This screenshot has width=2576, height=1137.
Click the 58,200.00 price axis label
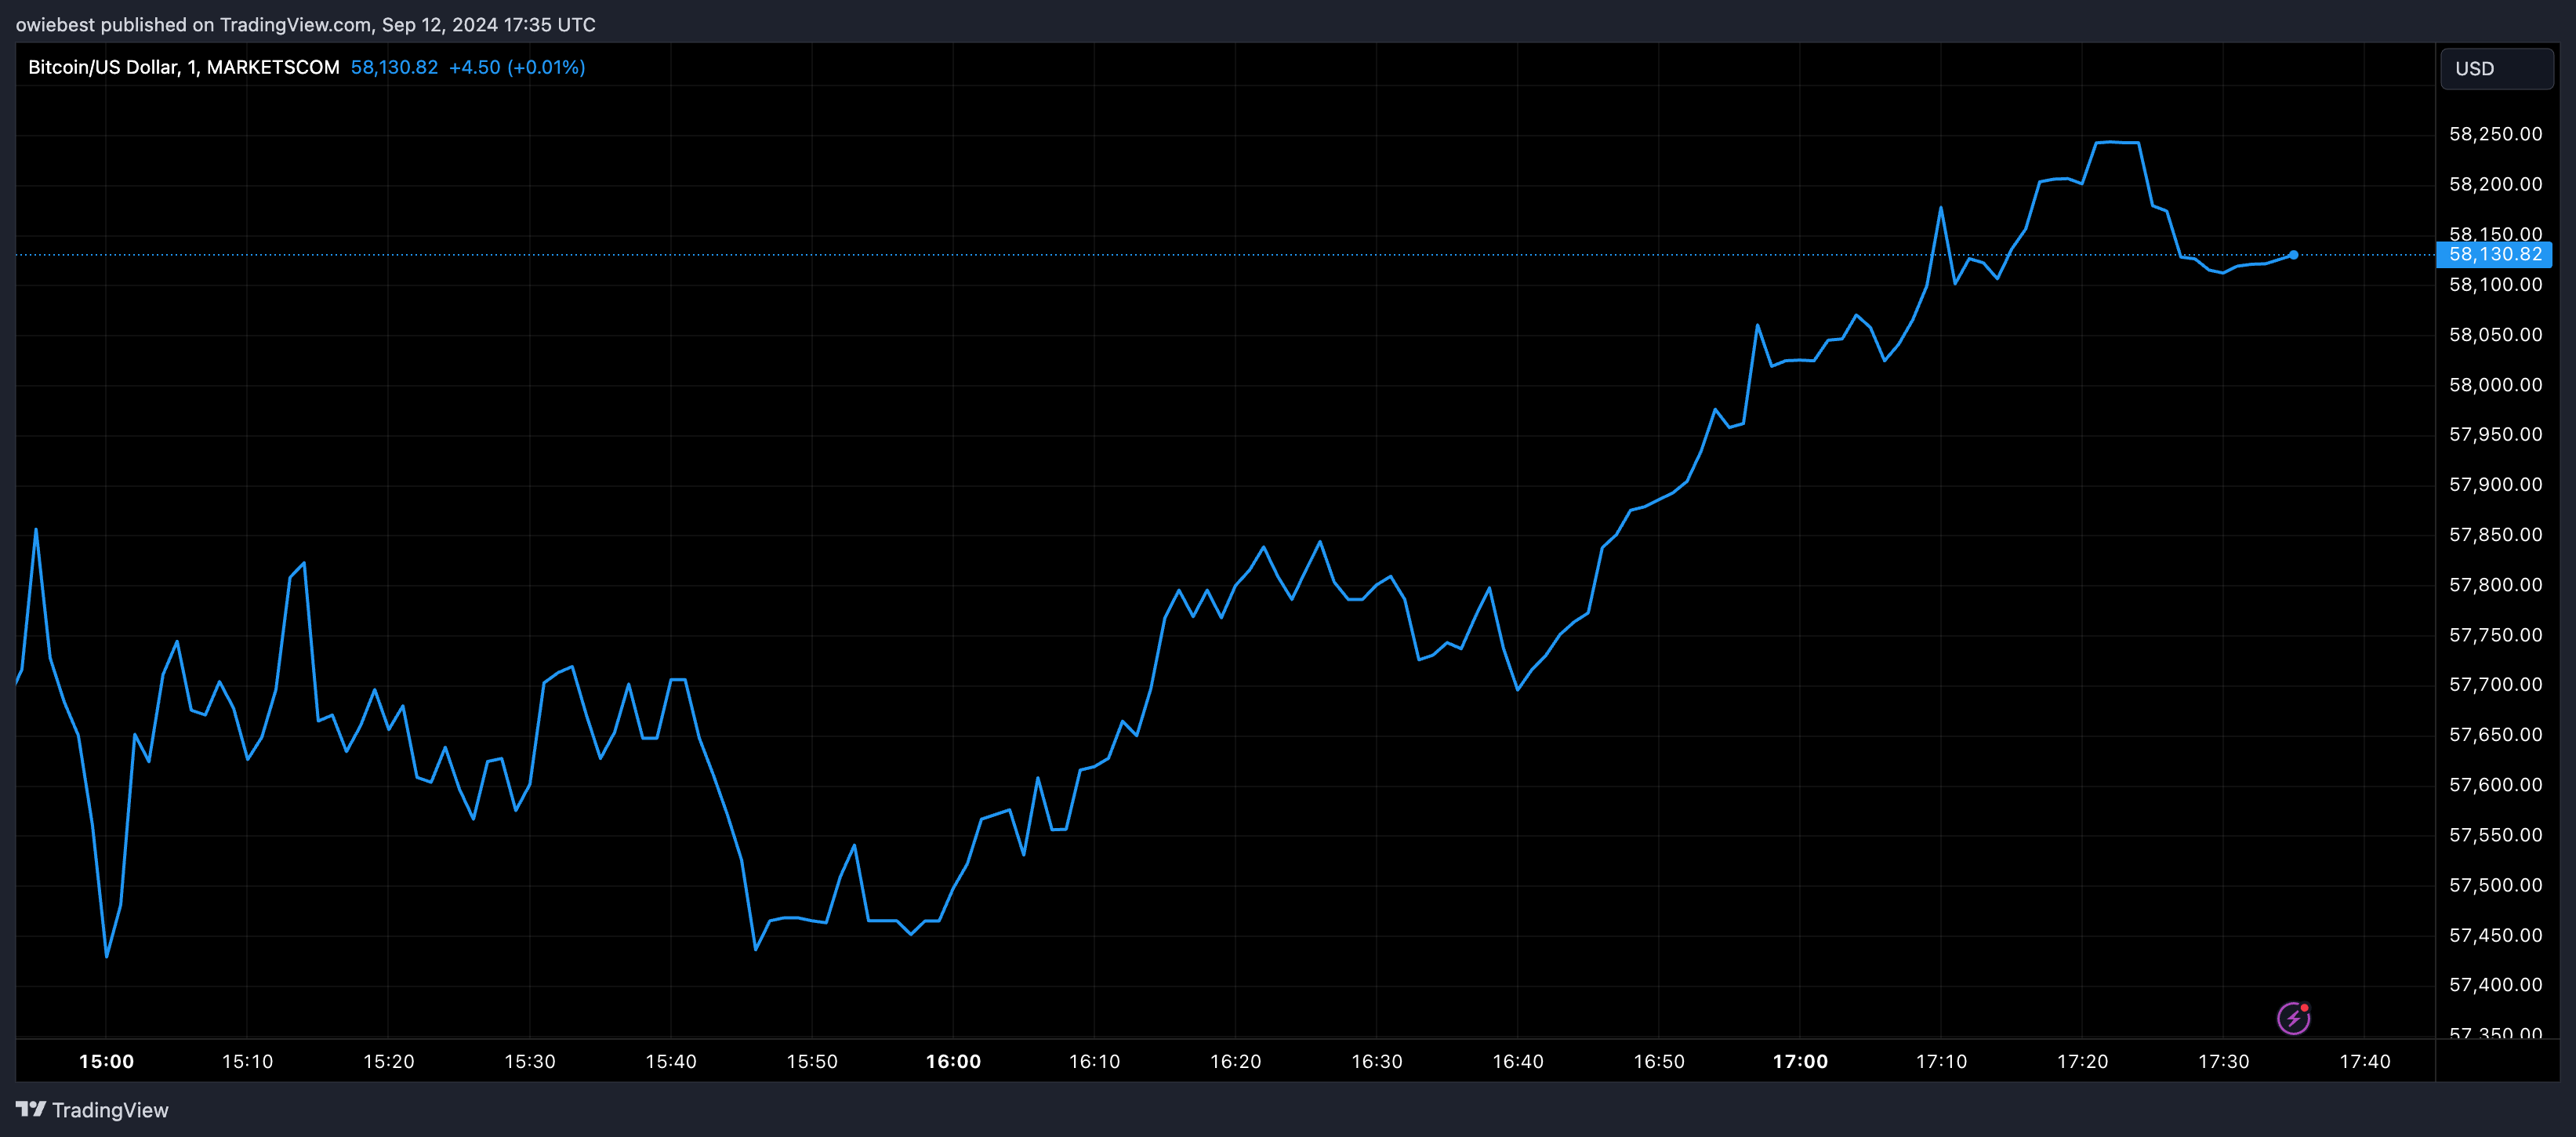click(2495, 184)
